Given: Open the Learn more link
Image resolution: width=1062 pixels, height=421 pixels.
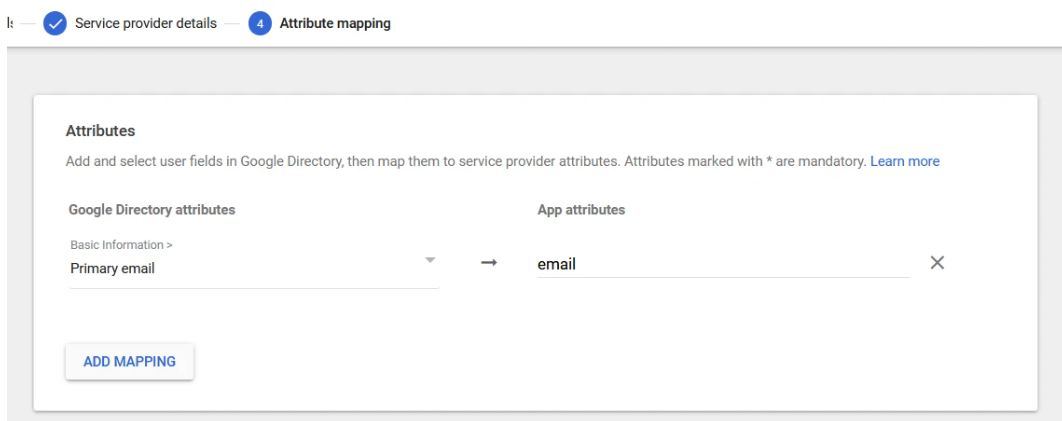Looking at the screenshot, I should coord(904,161).
